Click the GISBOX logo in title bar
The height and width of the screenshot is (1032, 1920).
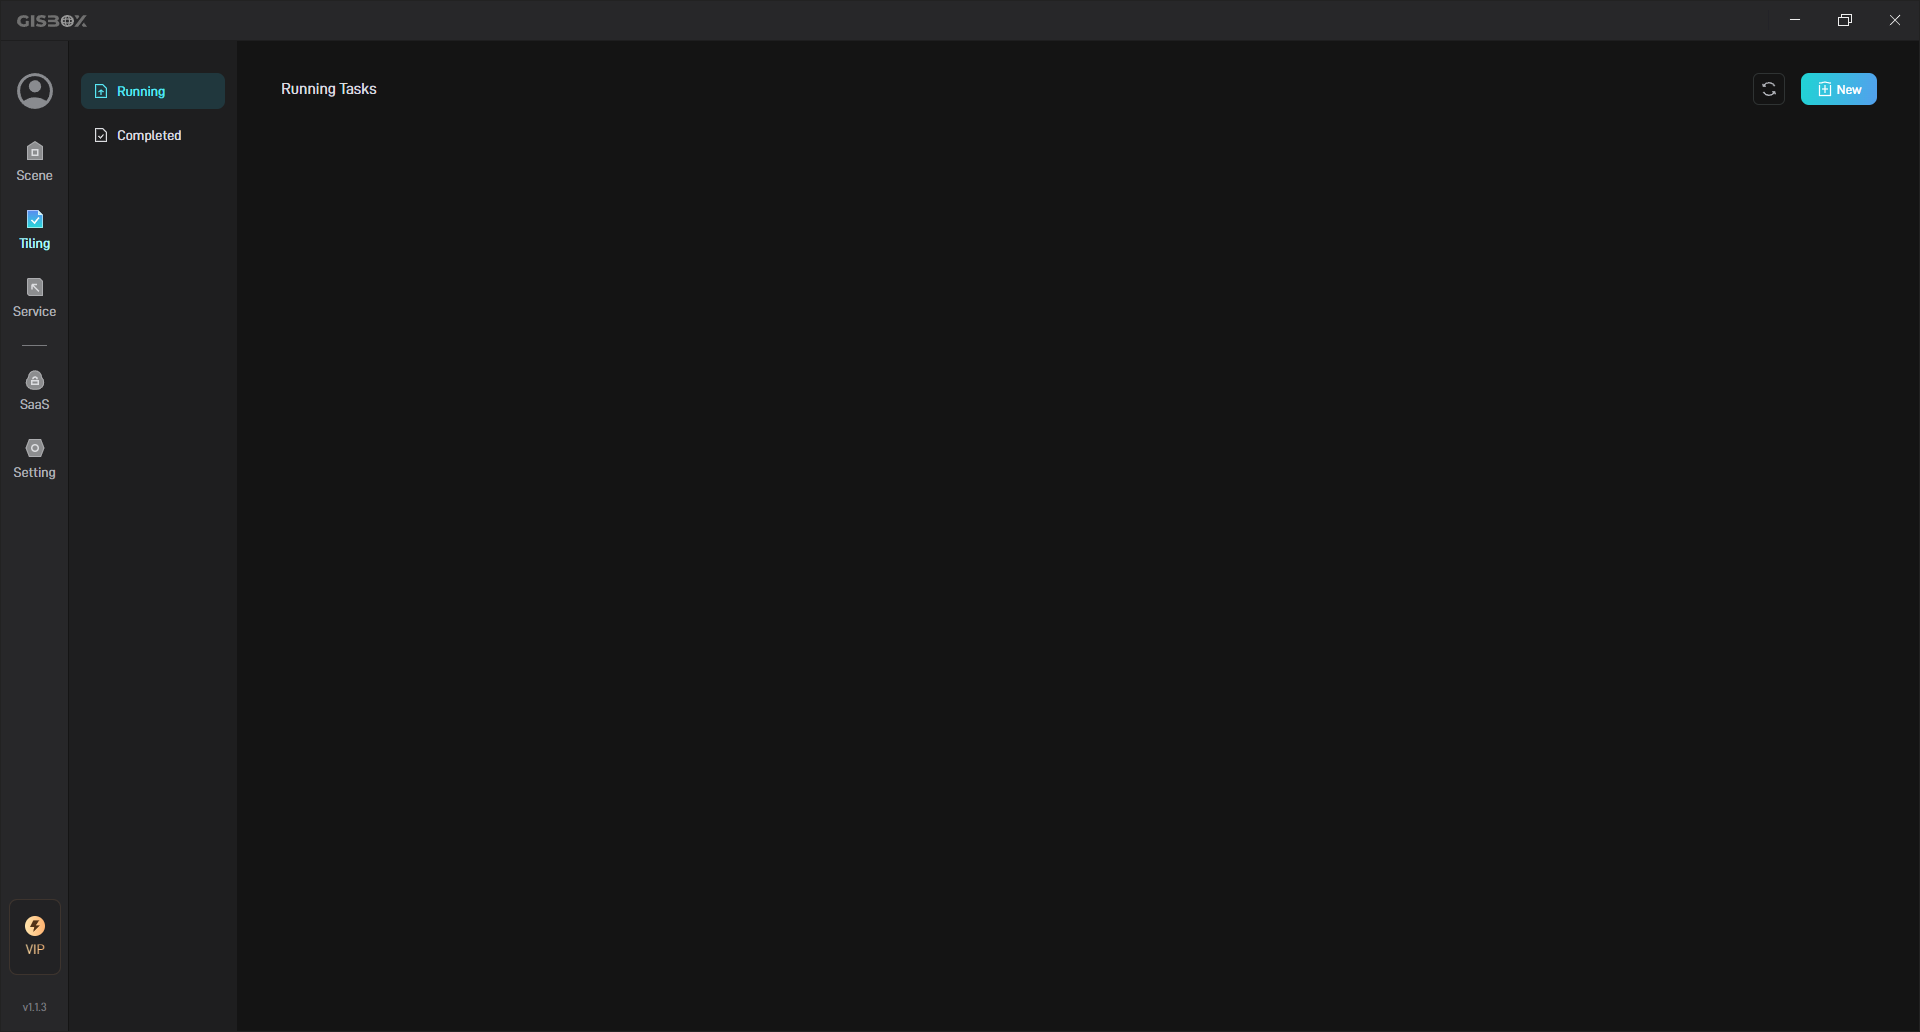(52, 20)
